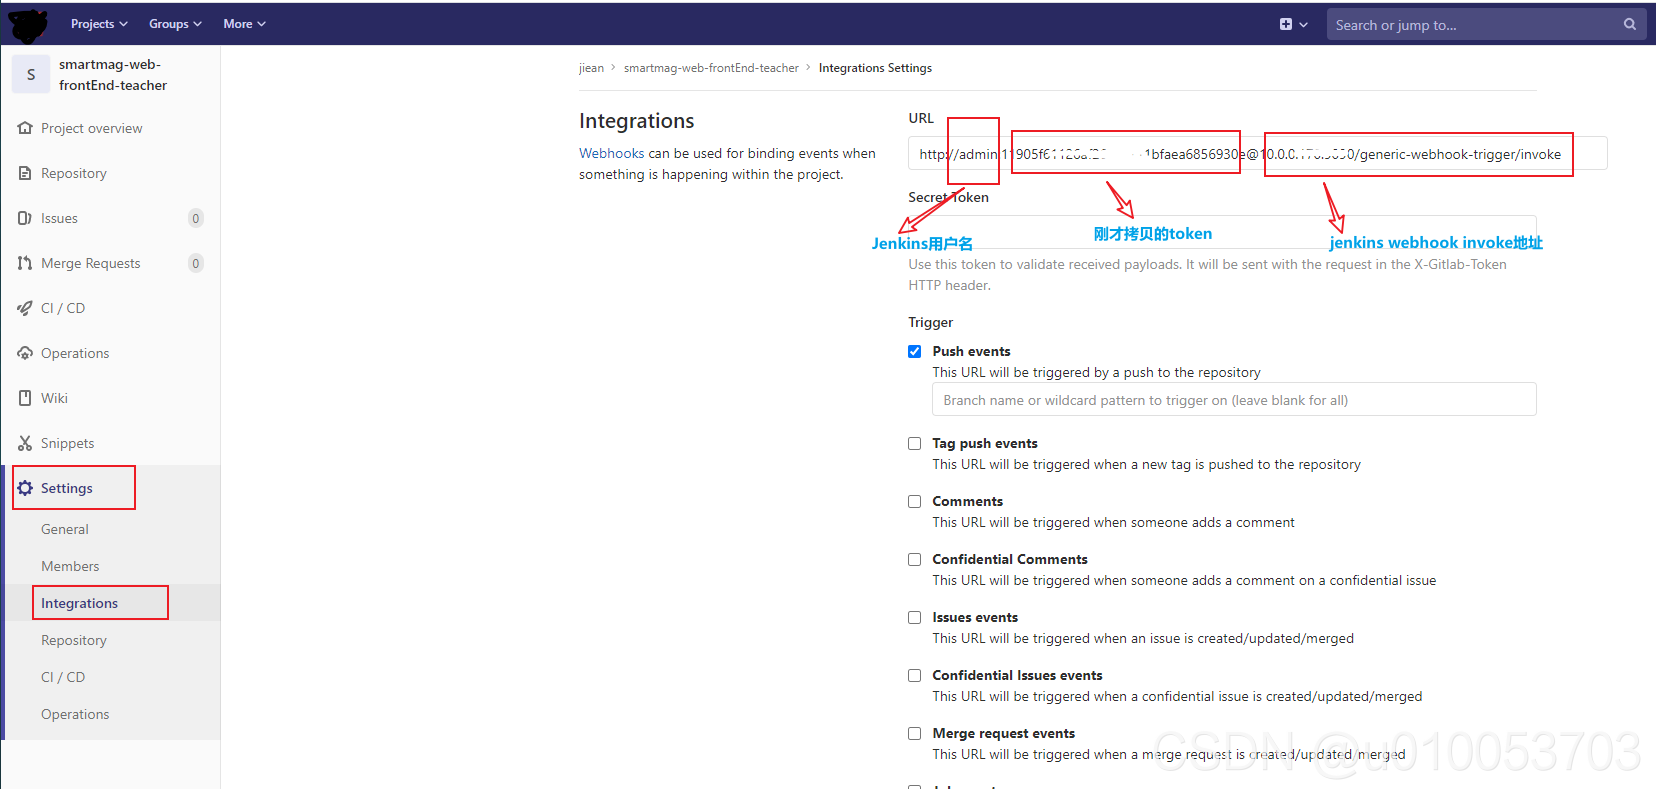Click the Merge Requests branch icon

point(25,263)
